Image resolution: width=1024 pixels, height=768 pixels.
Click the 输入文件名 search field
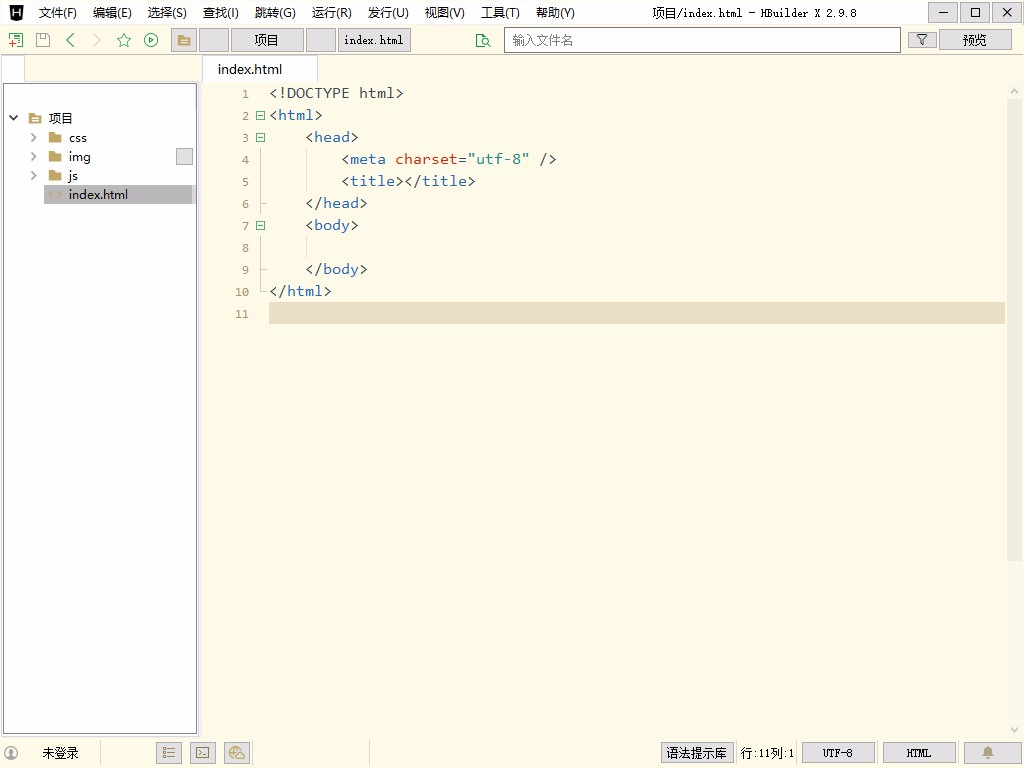702,40
